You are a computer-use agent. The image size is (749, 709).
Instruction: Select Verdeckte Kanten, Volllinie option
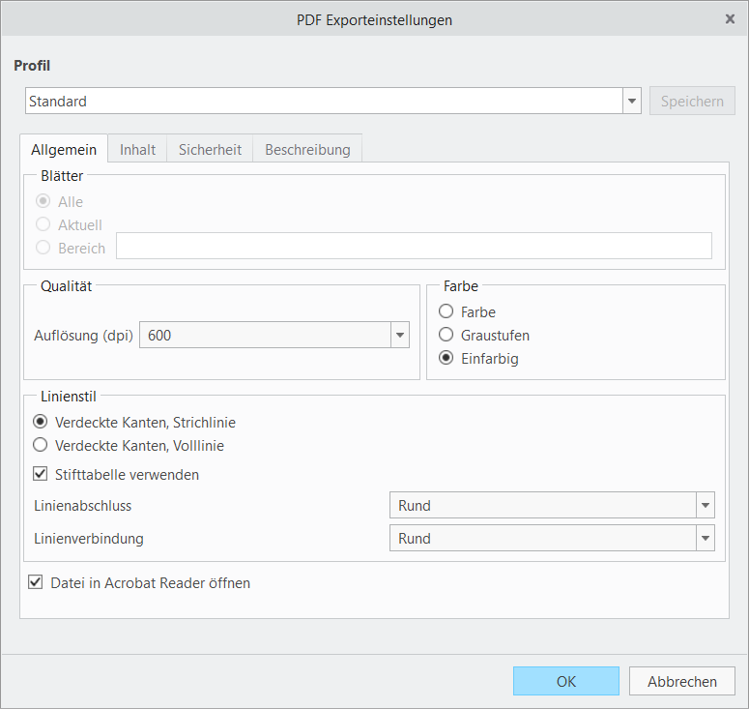pos(41,445)
